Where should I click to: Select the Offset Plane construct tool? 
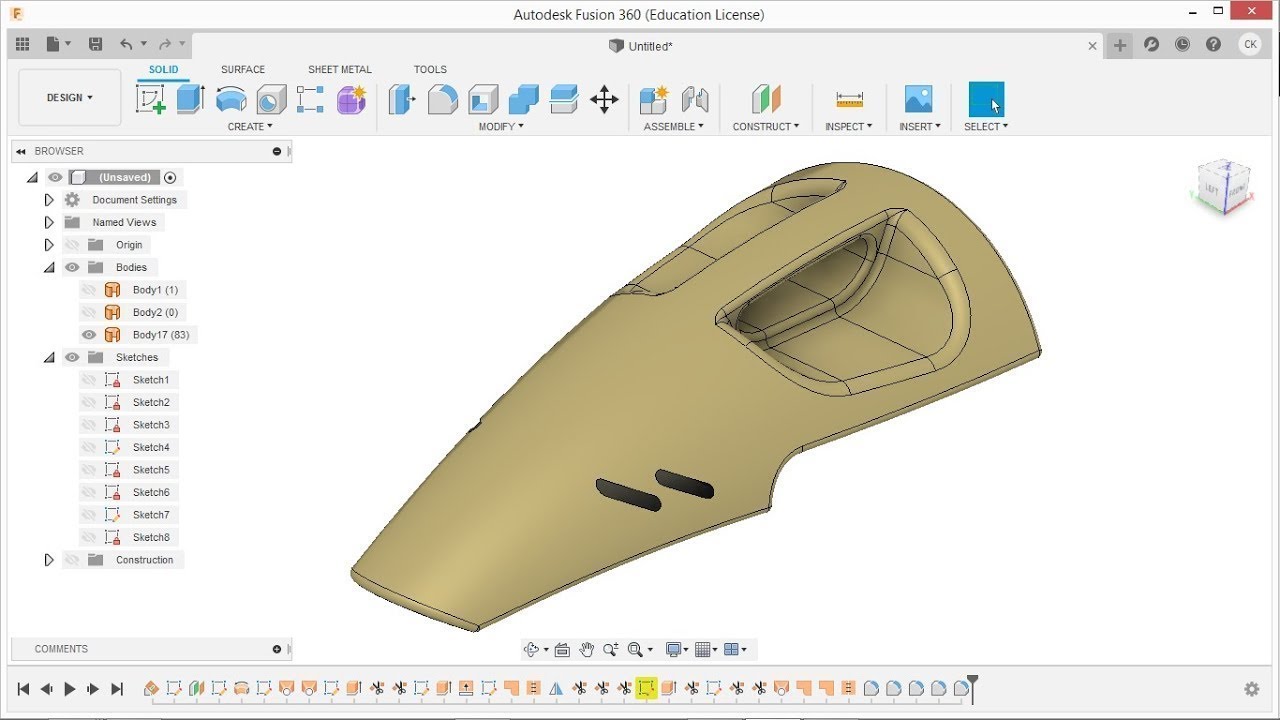766,99
